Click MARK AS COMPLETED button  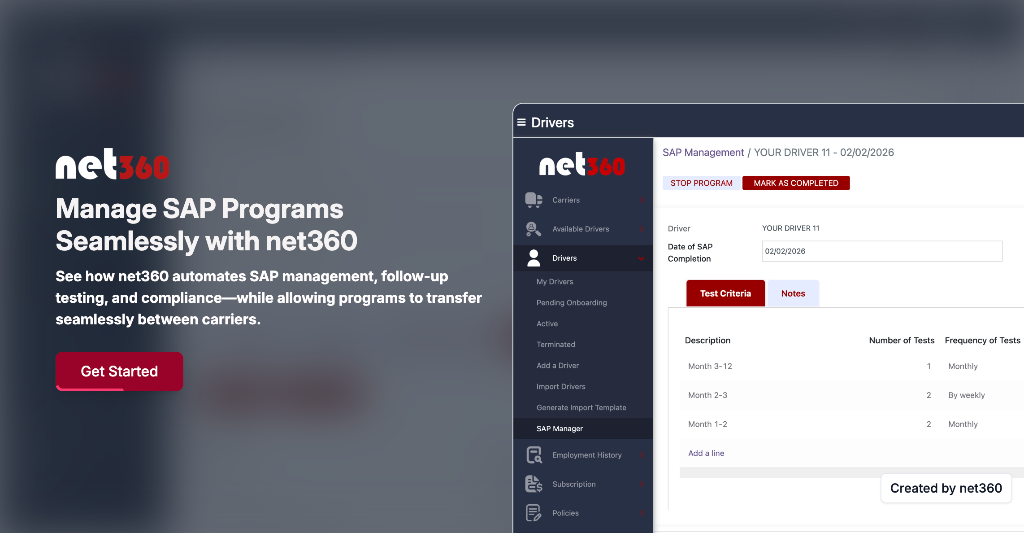[796, 183]
